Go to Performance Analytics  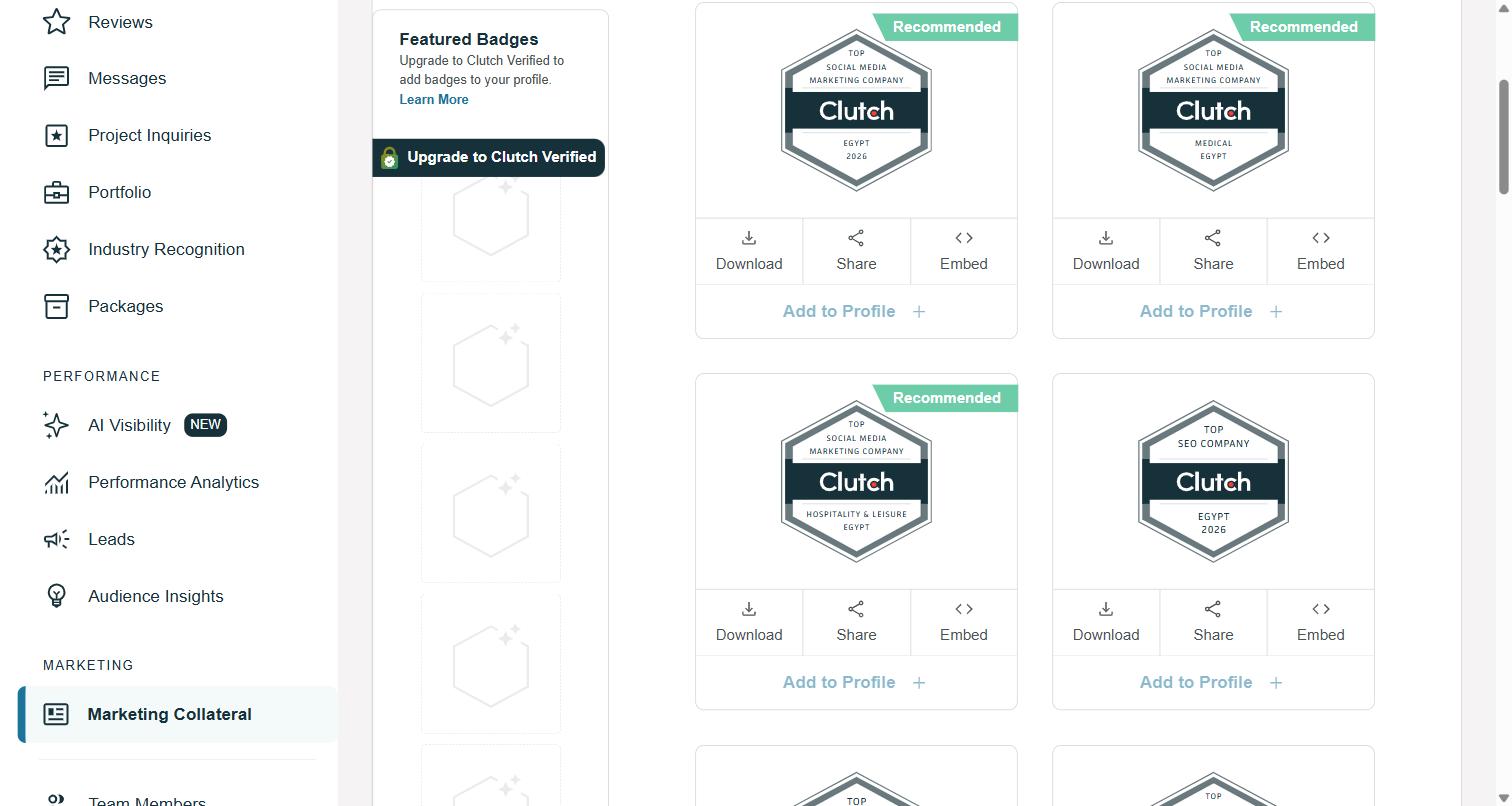(x=173, y=482)
